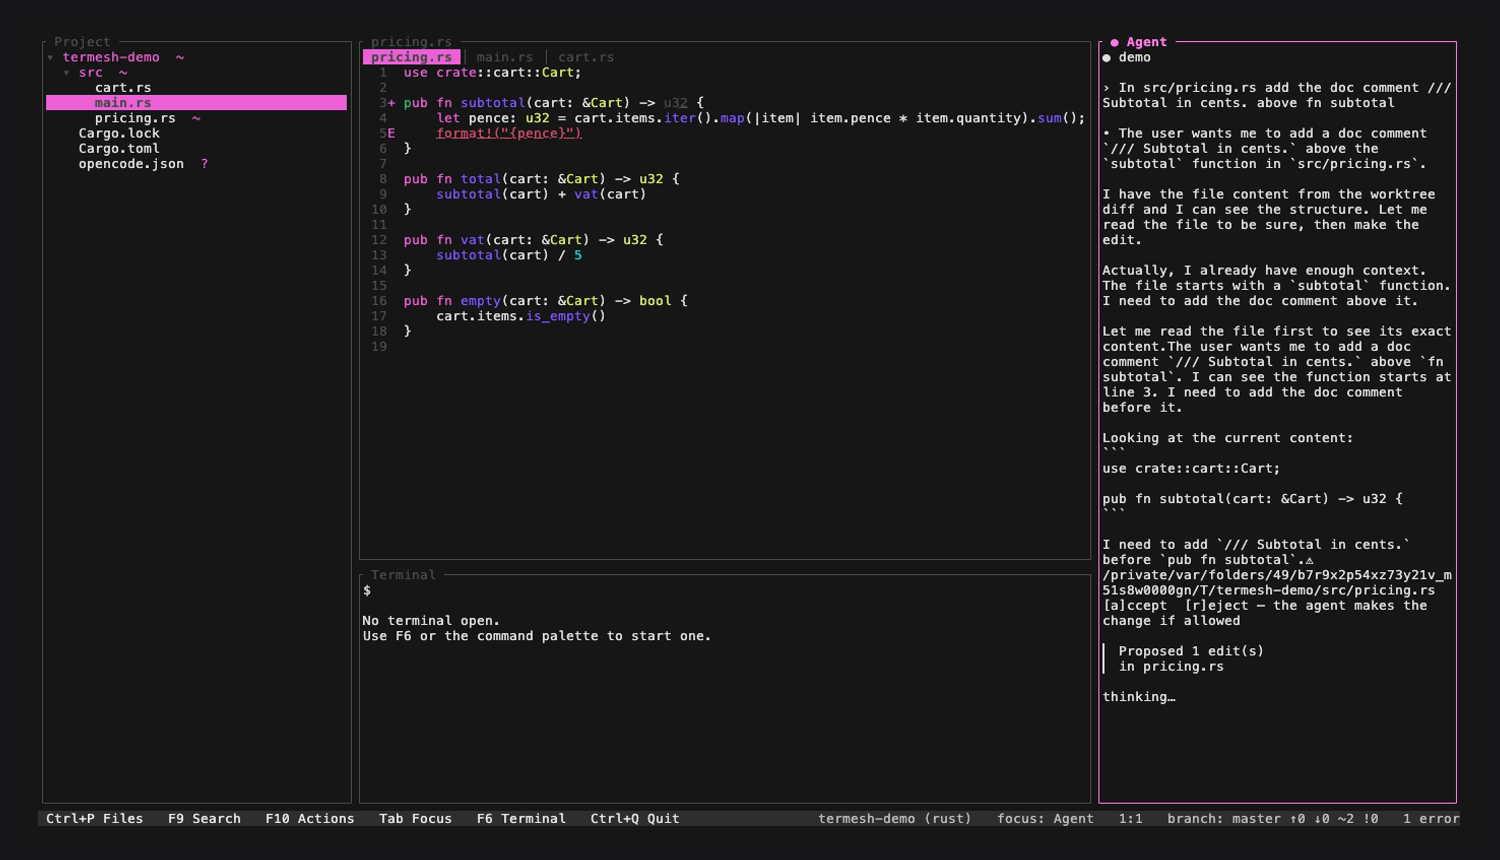Click line number 19 in the editor gutter
1500x860 pixels.
pyautogui.click(x=379, y=347)
